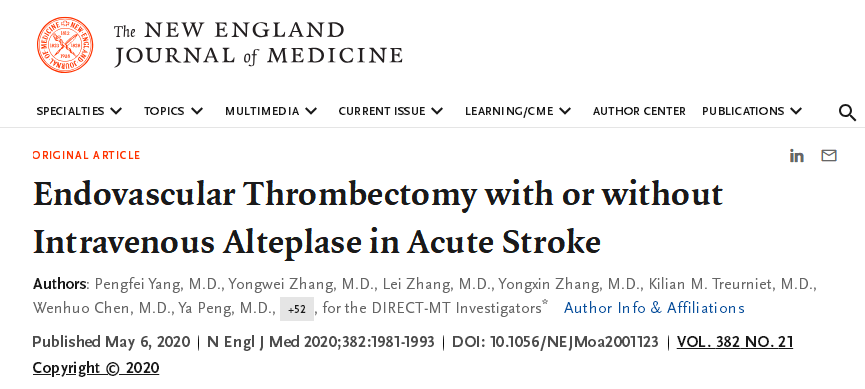This screenshot has height=389, width=865.
Task: Expand the +52 additional authors badge
Action: coord(297,309)
